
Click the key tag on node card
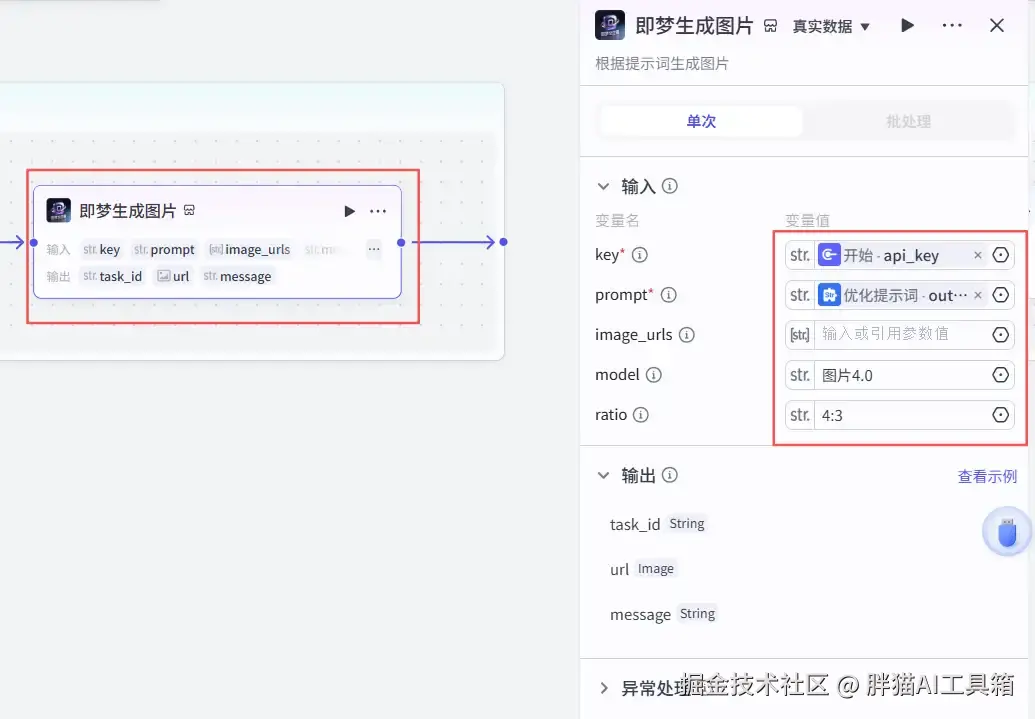[102, 250]
